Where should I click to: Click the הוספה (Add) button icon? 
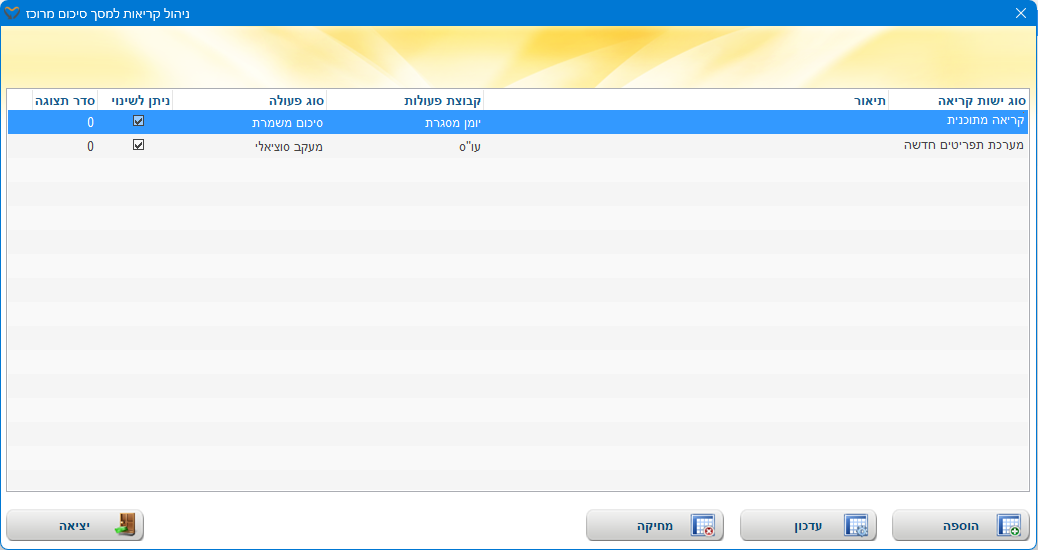(x=1008, y=525)
